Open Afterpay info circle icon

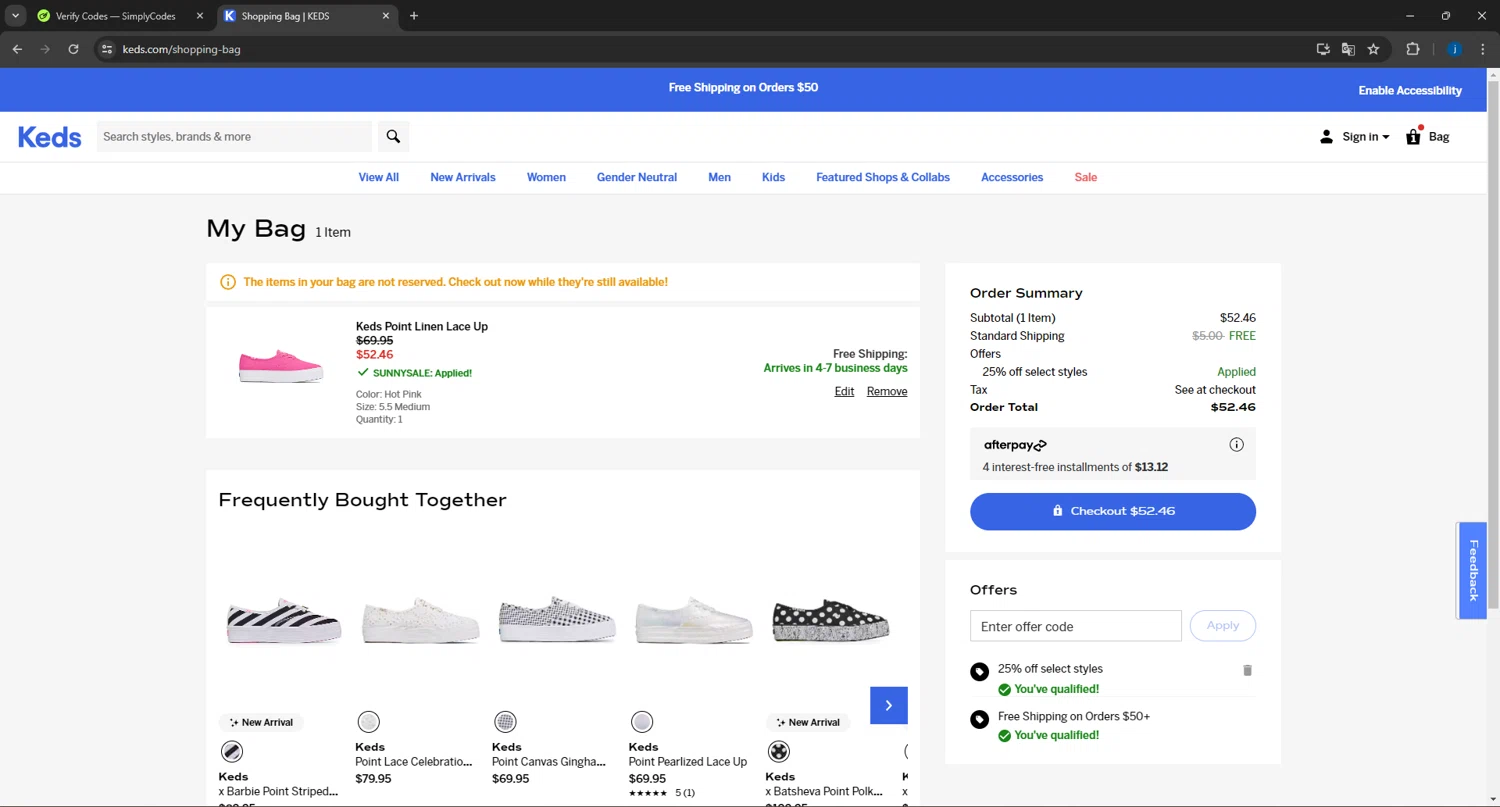(x=1236, y=445)
